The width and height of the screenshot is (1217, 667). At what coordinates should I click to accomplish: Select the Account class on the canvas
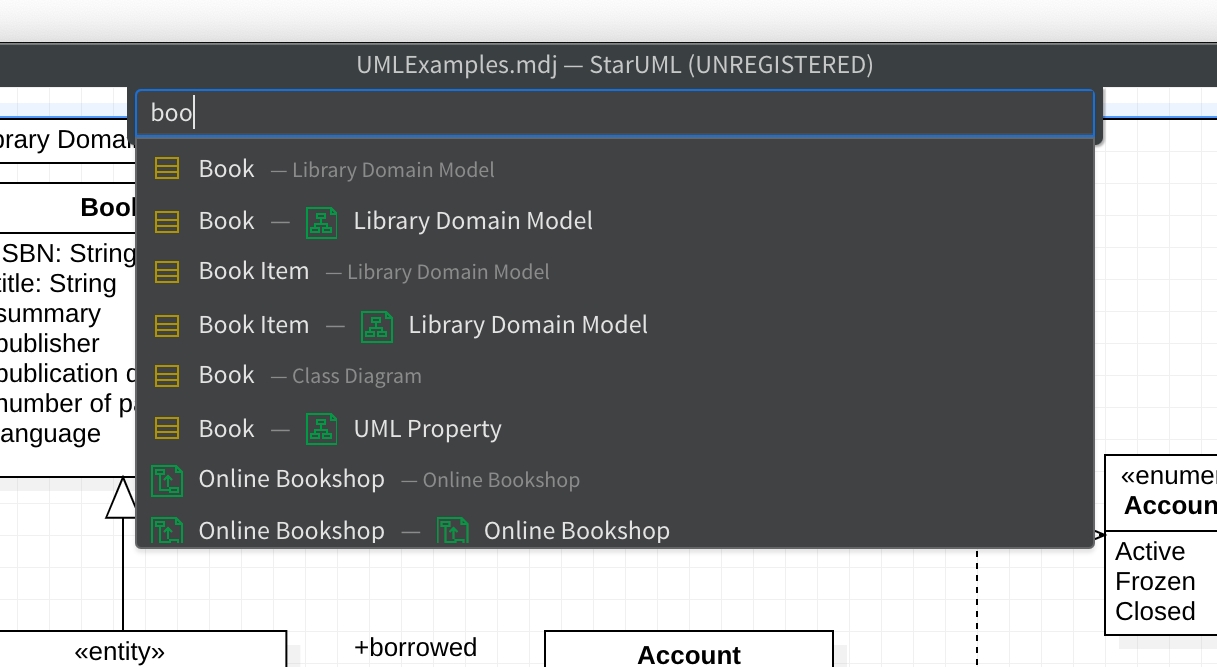point(688,654)
